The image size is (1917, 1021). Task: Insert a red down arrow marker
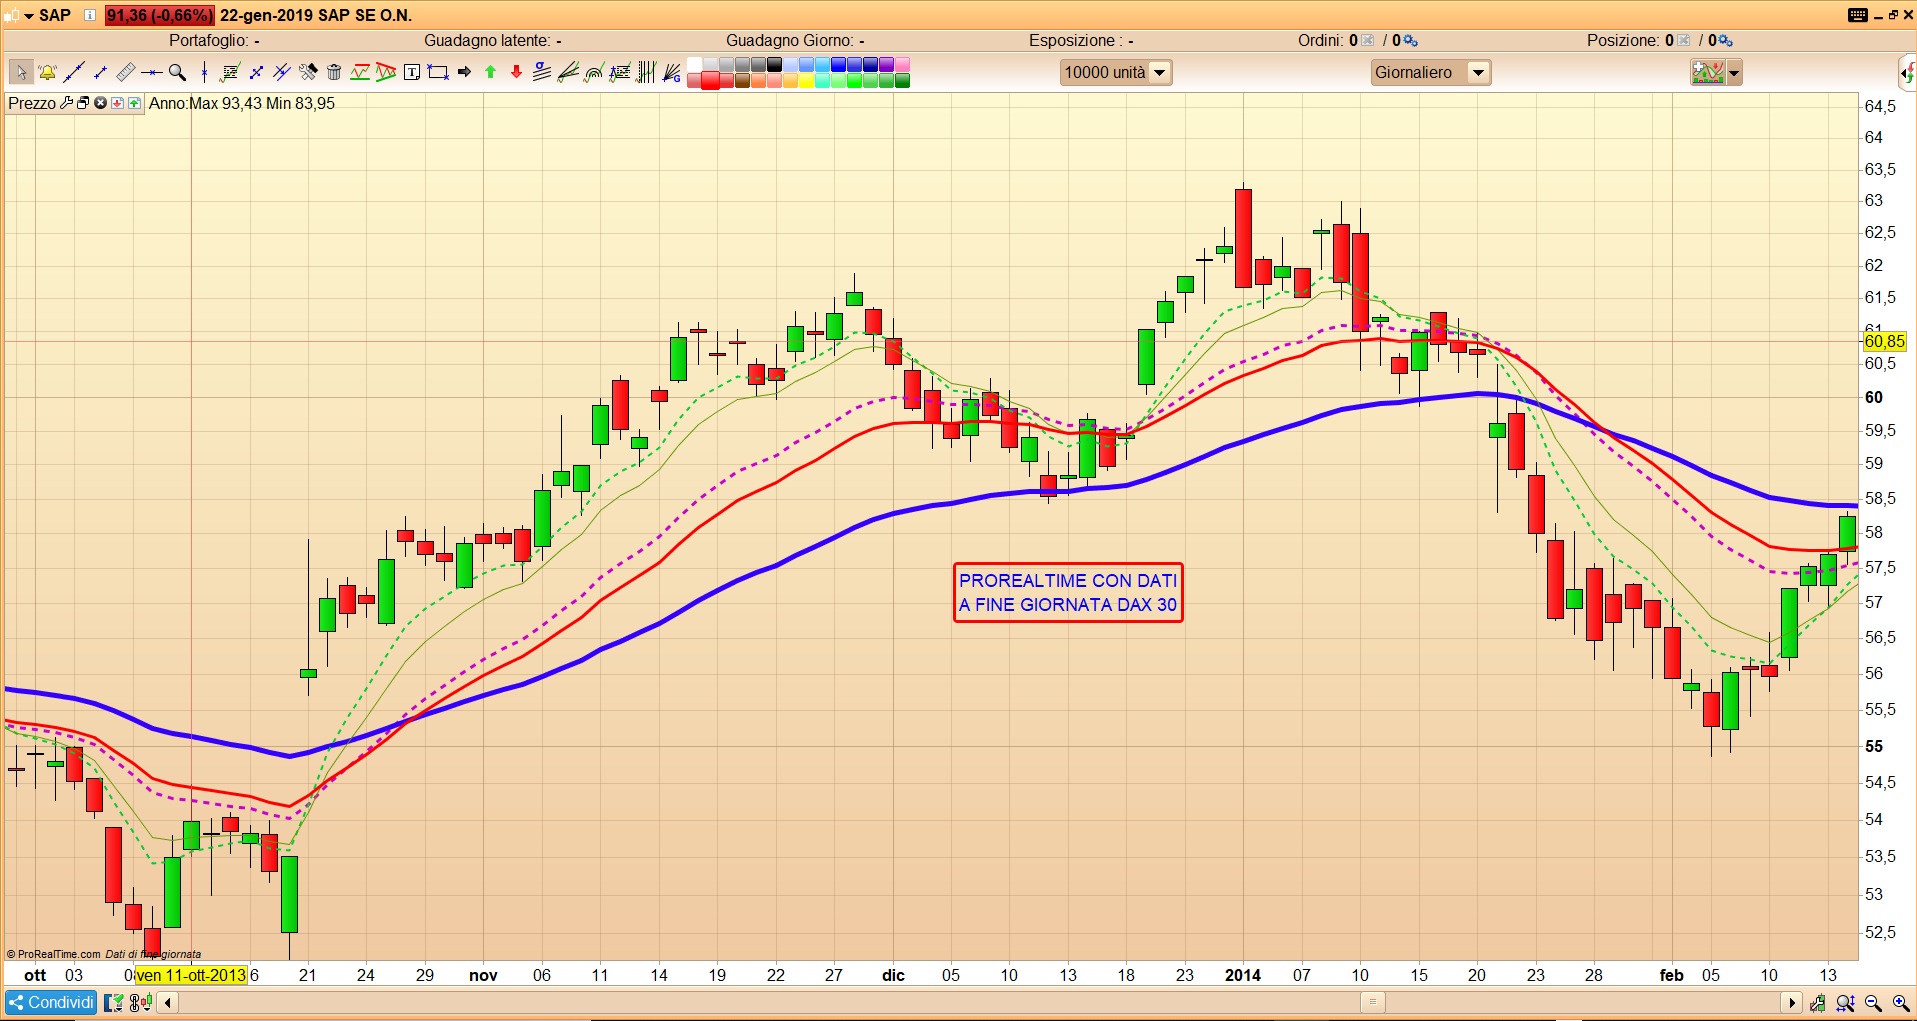(x=516, y=72)
